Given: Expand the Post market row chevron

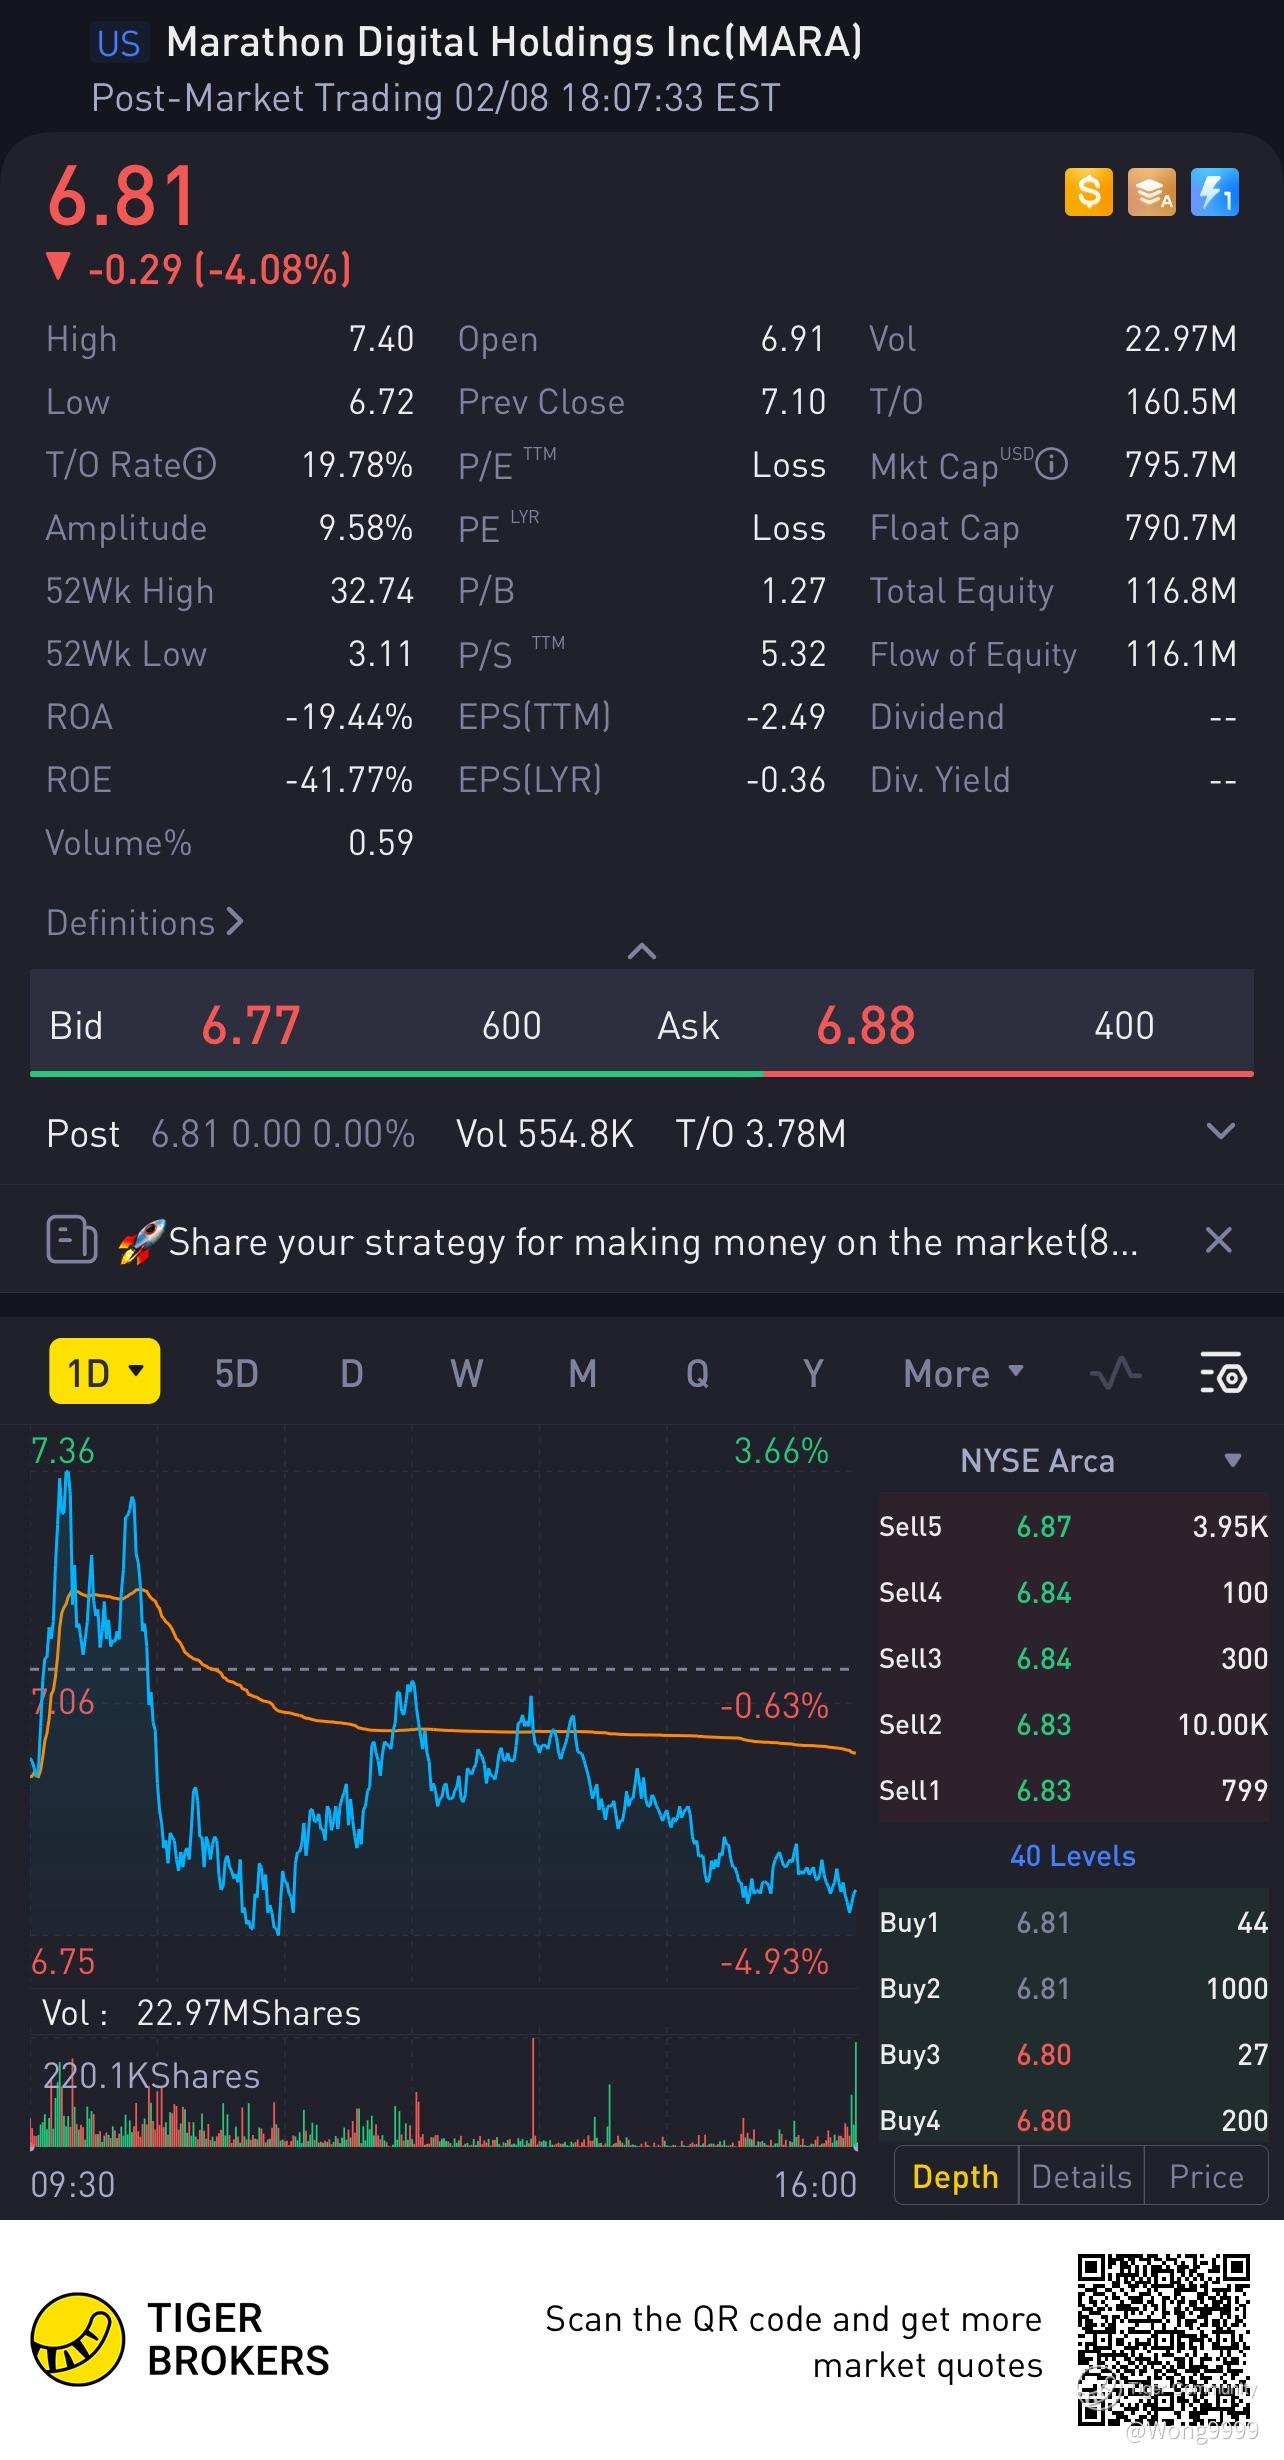Looking at the screenshot, I should point(1220,1132).
